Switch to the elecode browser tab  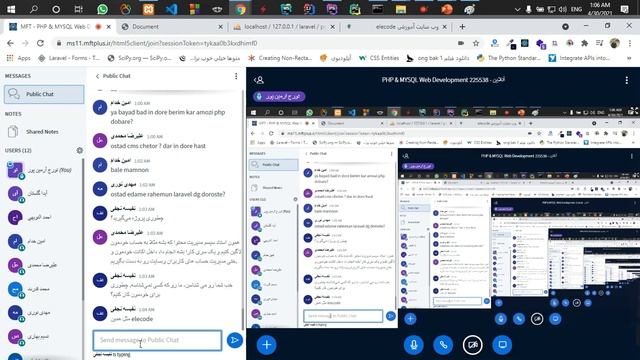point(396,27)
